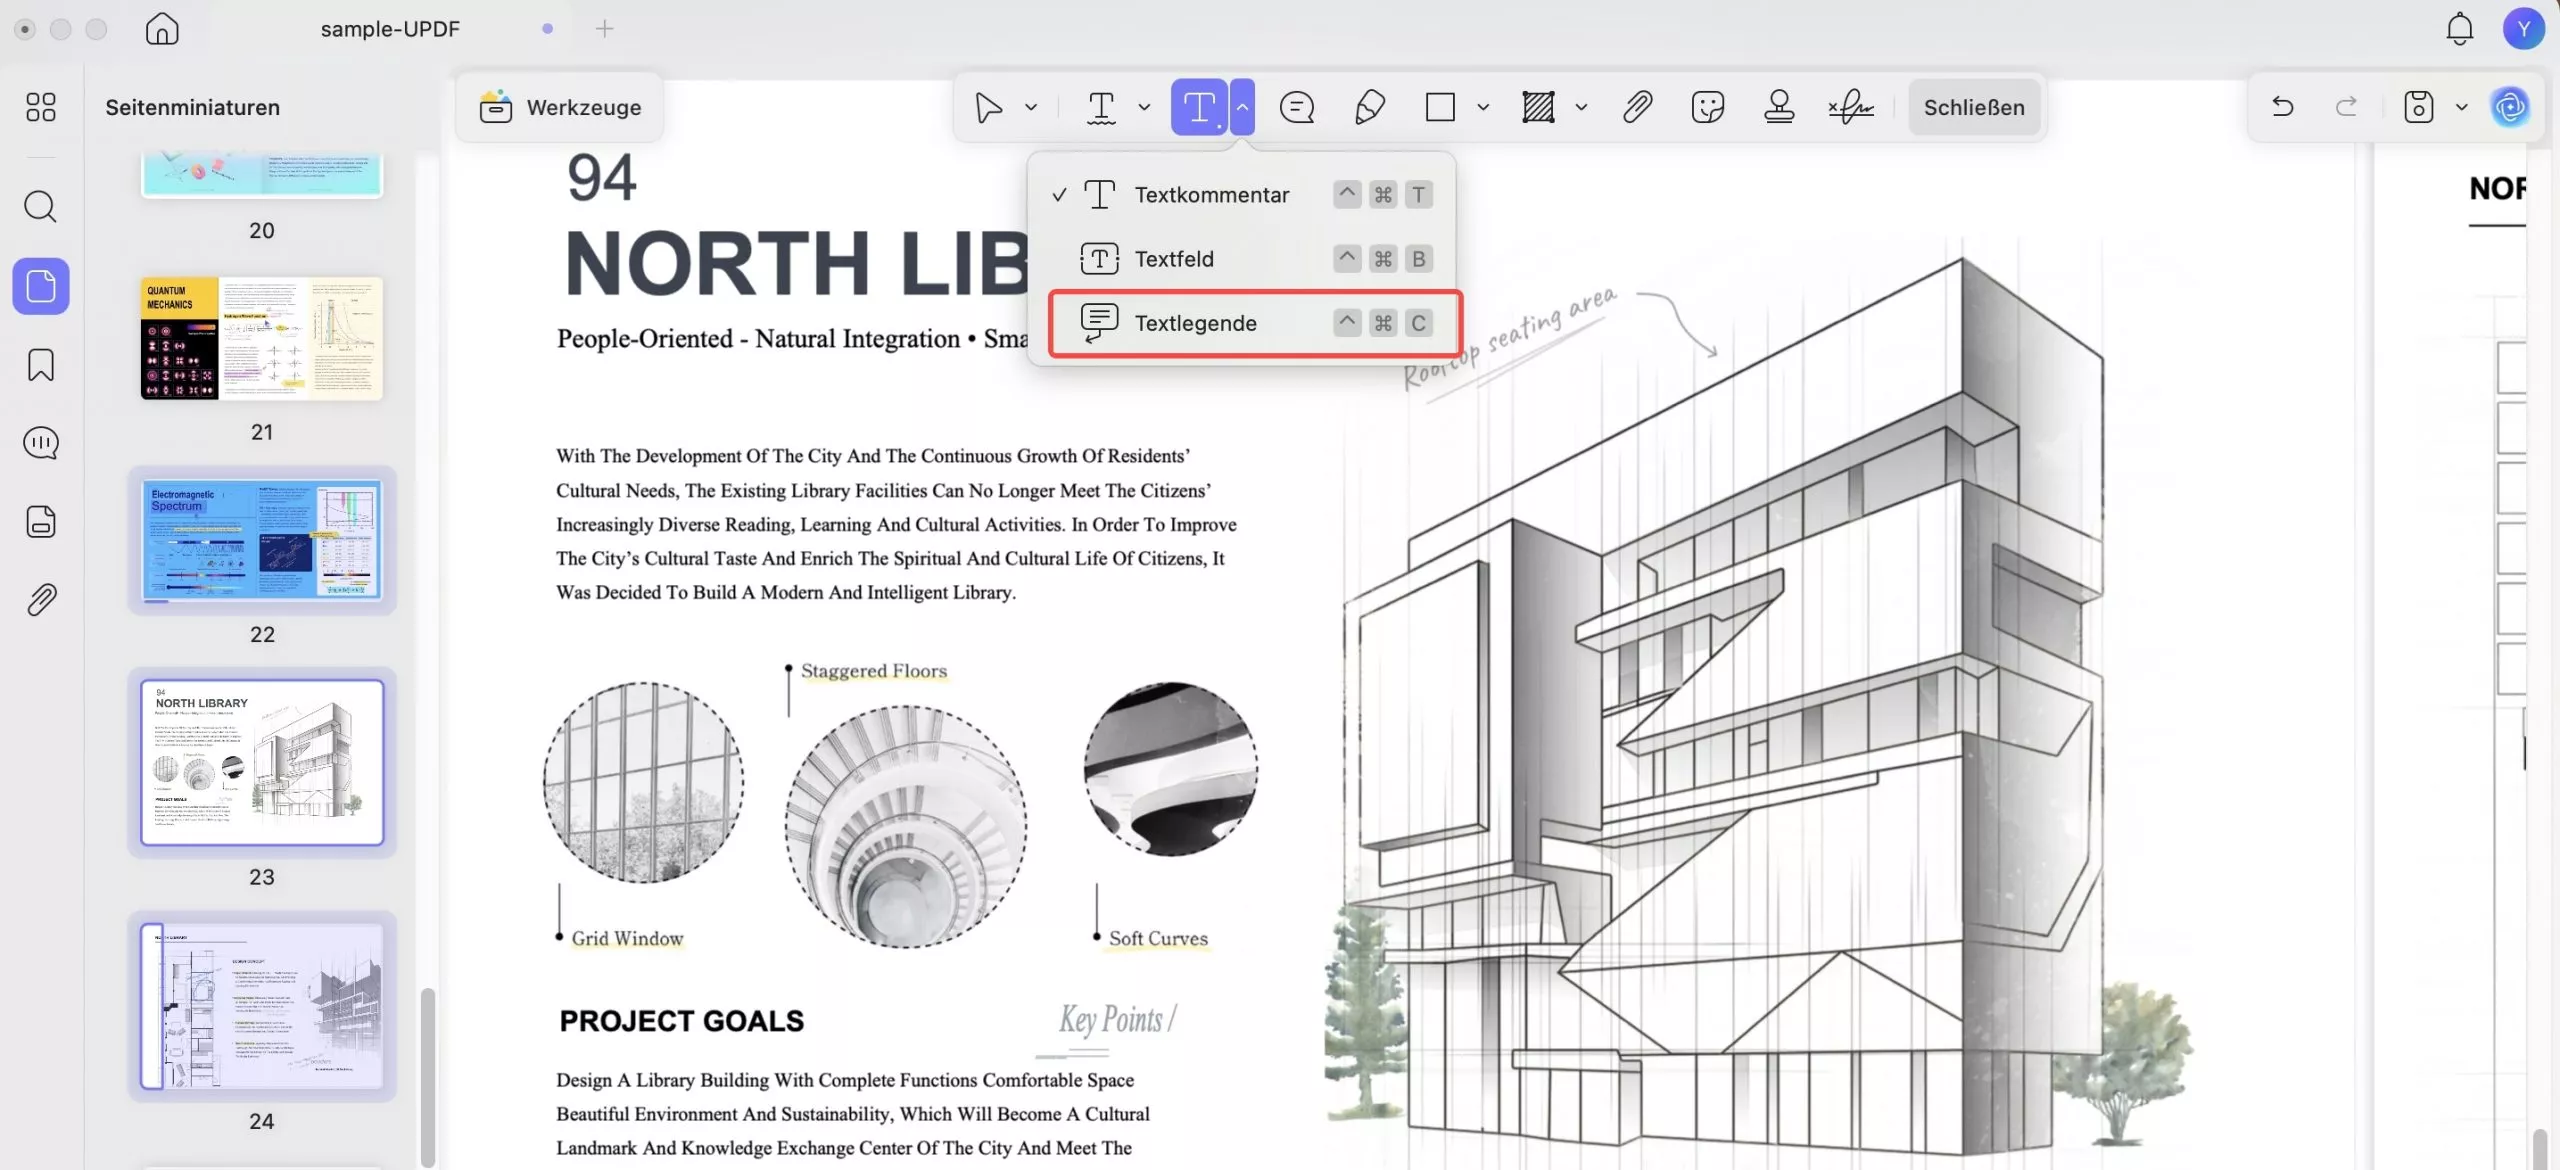Select the pencil drawing tool
Image resolution: width=2560 pixels, height=1170 pixels.
coord(1369,107)
